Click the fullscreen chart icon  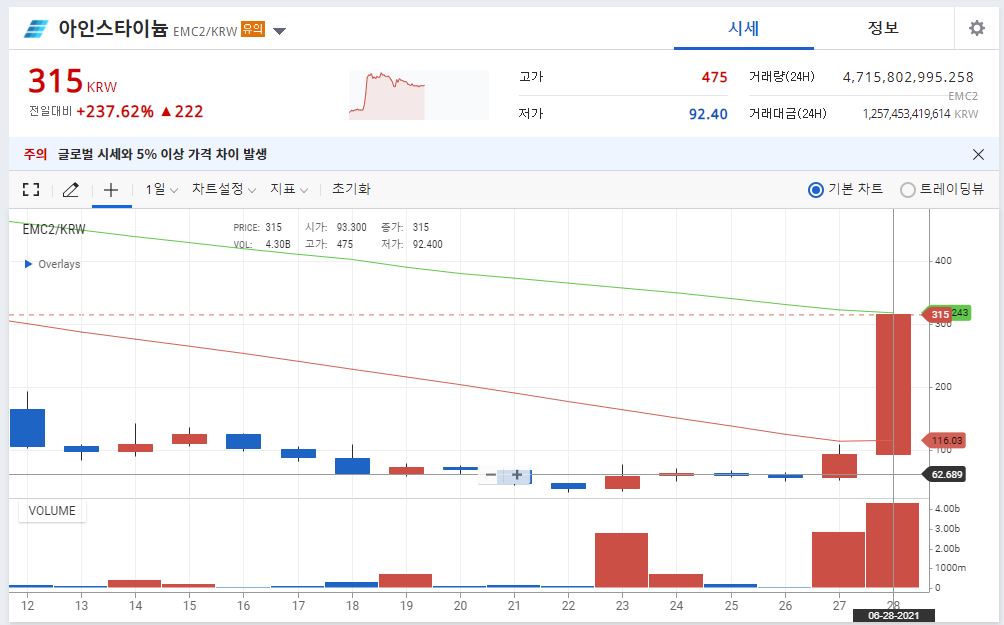coord(30,189)
